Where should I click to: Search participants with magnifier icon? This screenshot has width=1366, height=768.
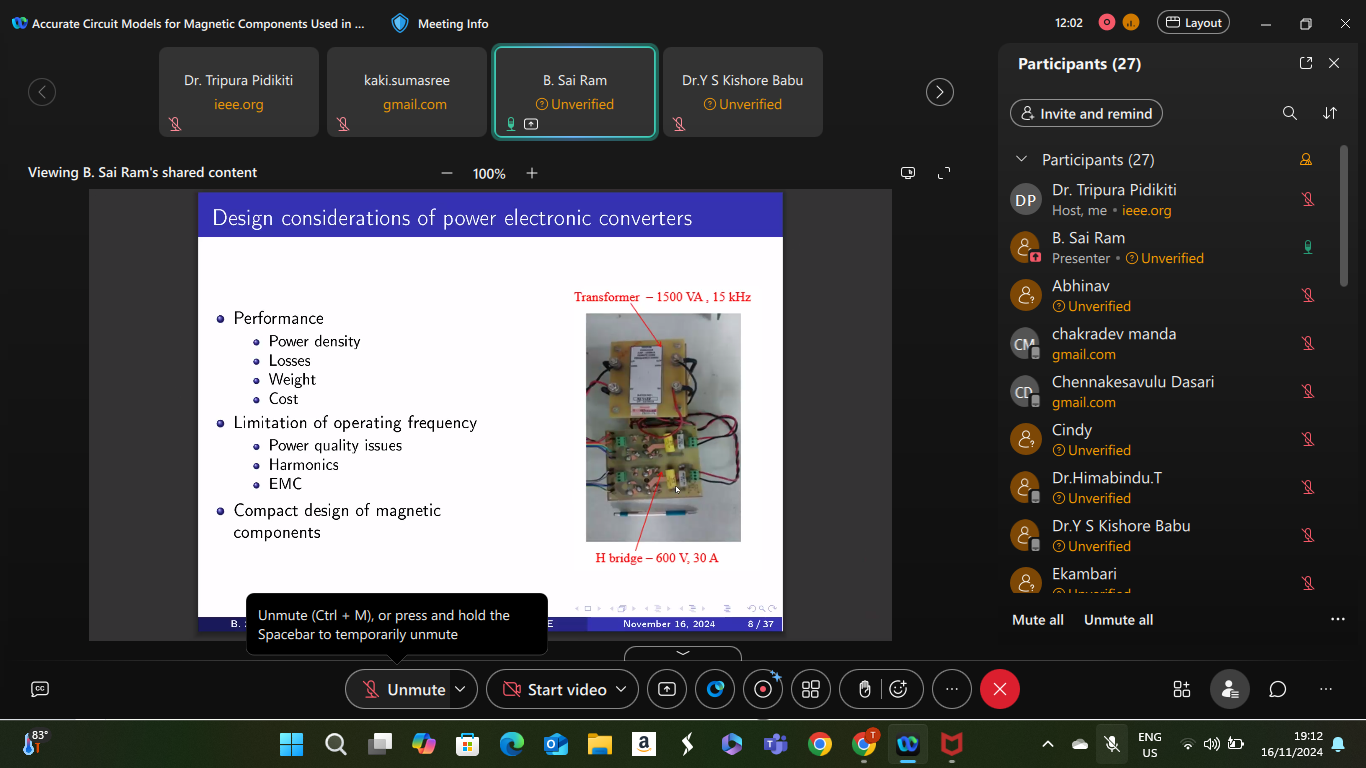[1290, 113]
